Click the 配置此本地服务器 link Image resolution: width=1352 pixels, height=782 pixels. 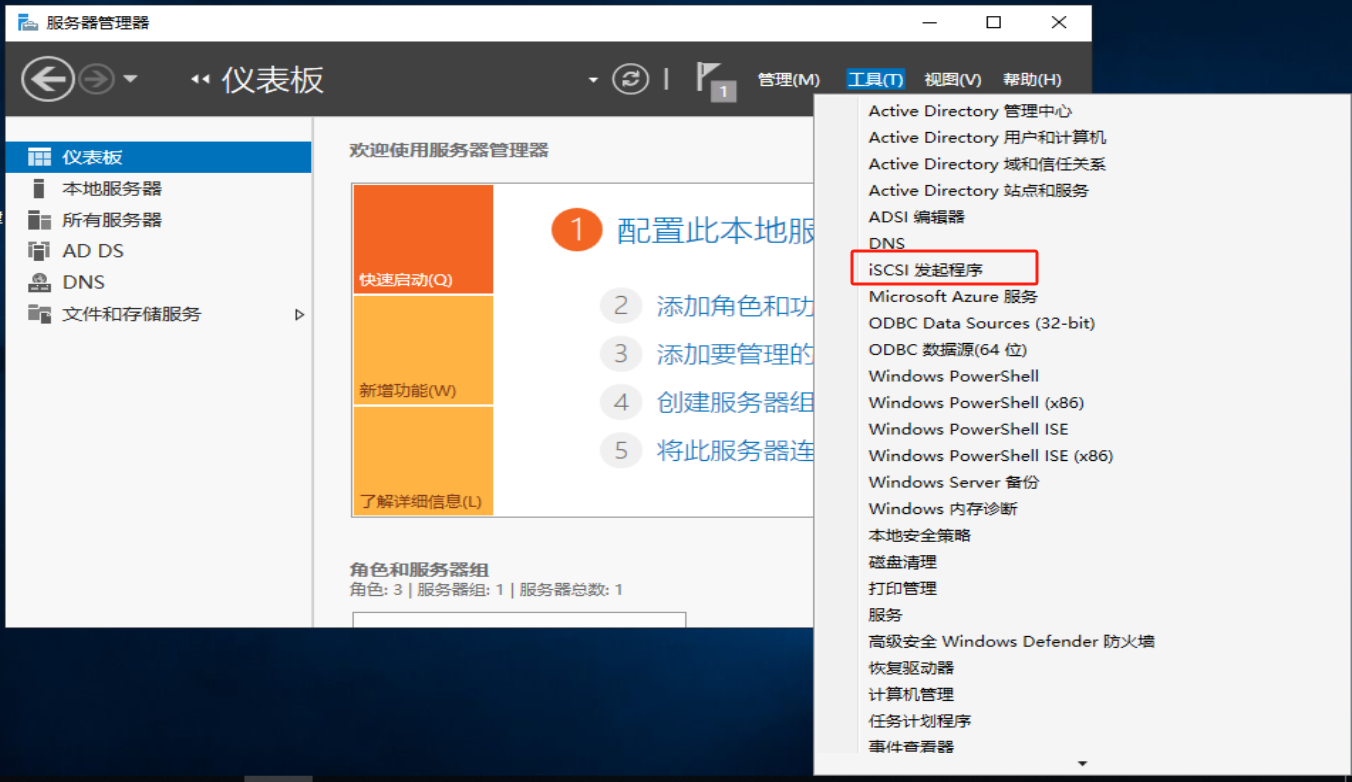click(x=716, y=231)
